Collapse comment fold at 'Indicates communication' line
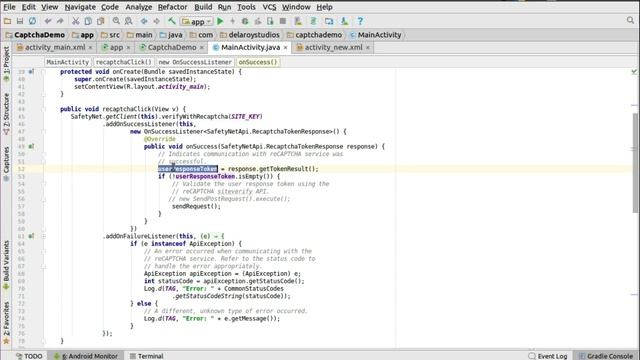The image size is (640, 360). coord(44,154)
